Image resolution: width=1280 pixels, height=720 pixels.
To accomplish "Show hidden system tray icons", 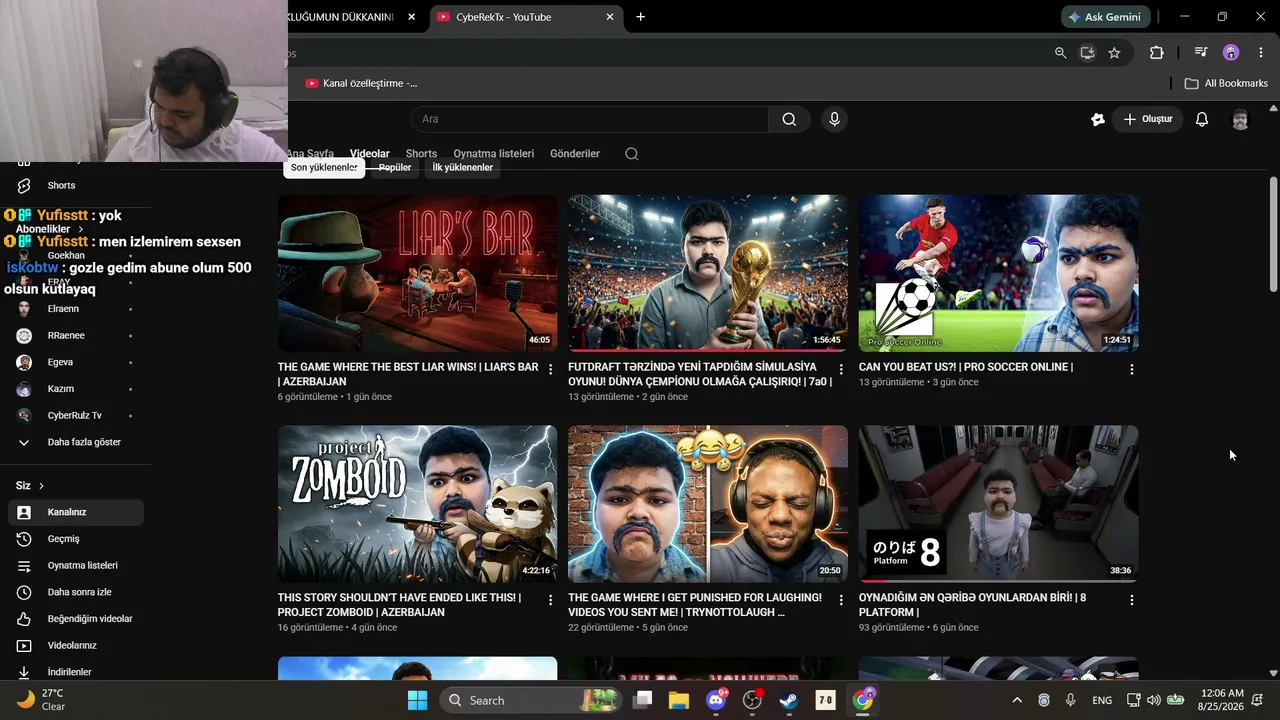I will [1017, 700].
